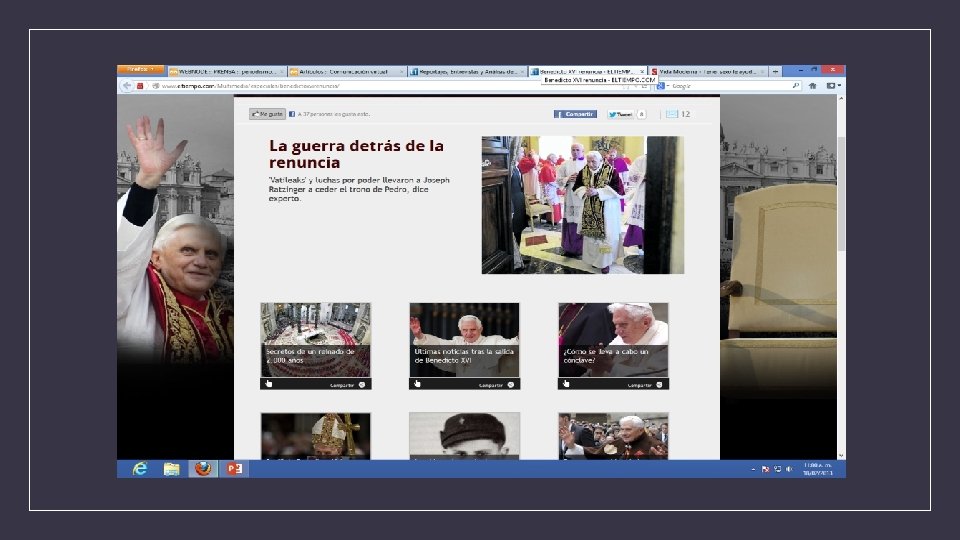Open the Firefox home page icon
960x540 pixels.
(x=812, y=86)
